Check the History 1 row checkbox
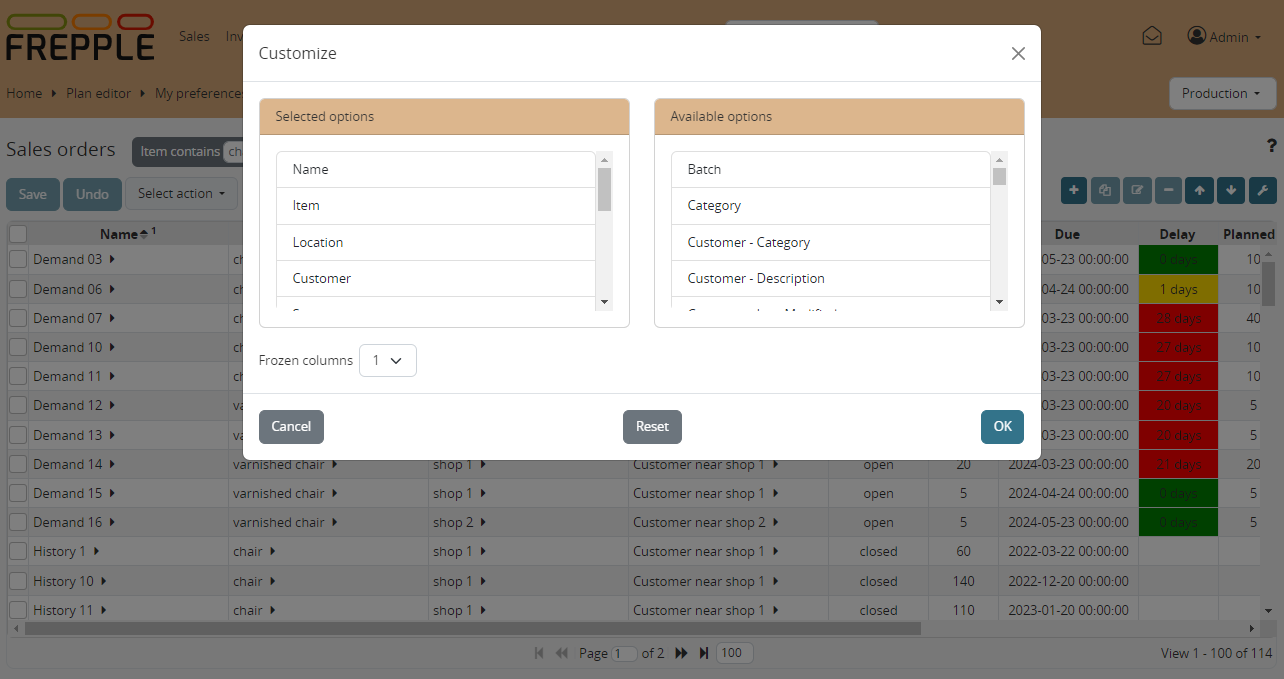The image size is (1284, 679). tap(17, 551)
